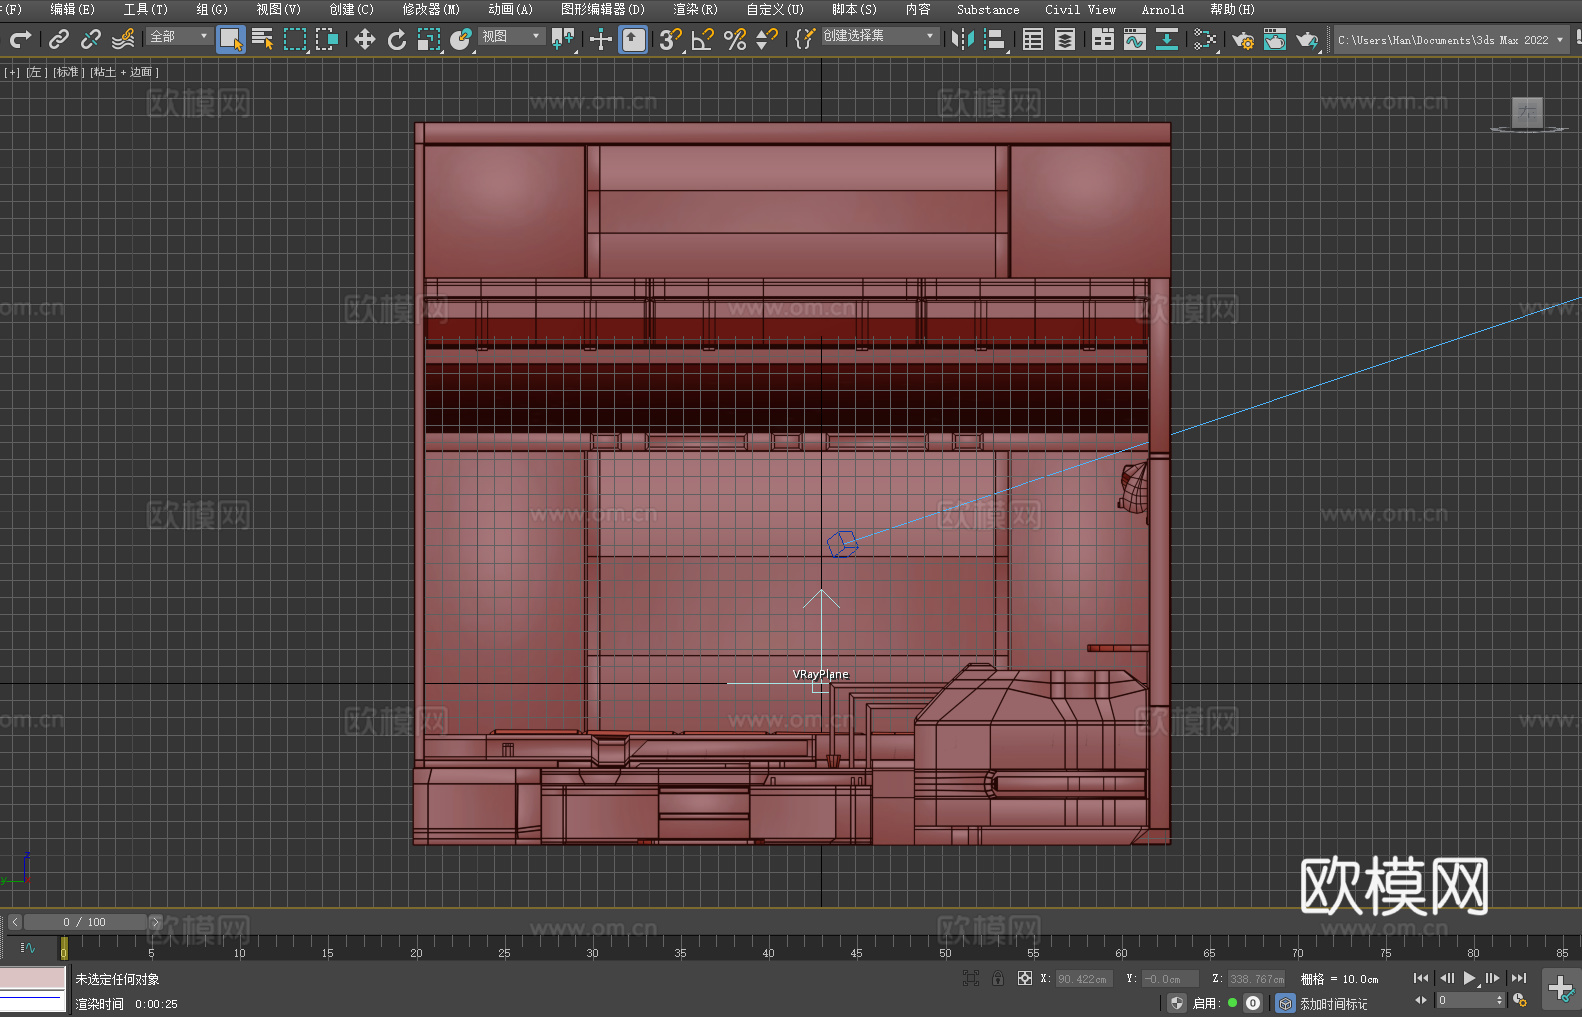
Task: Click the 粘土 + 边面 viewport shading label
Action: point(124,72)
